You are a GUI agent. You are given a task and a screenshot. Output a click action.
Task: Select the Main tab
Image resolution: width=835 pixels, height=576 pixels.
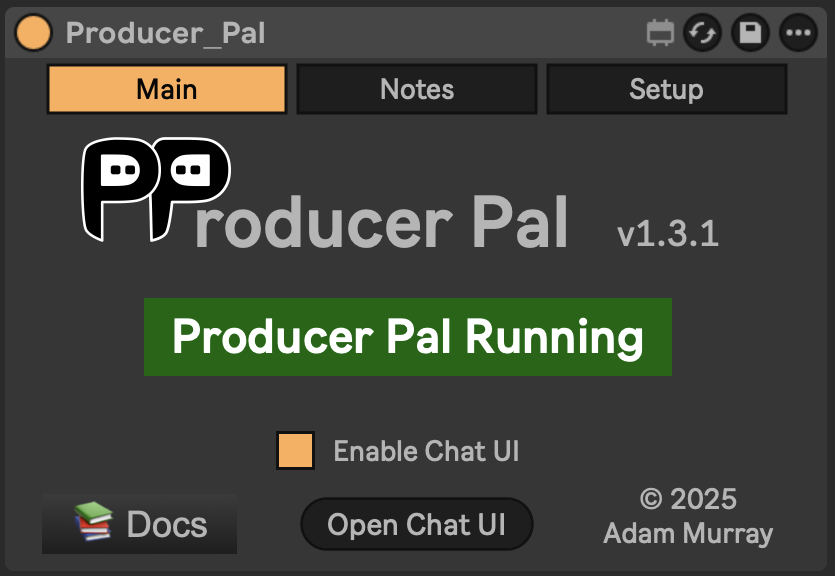click(166, 89)
